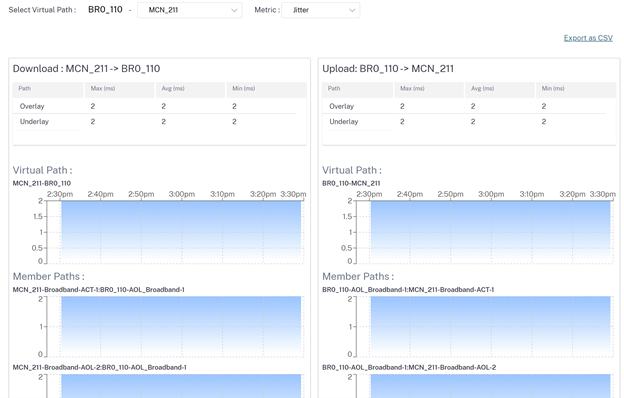Open the Jitter metric dropdown
Viewport: 624px width, 398px height.
tap(320, 10)
